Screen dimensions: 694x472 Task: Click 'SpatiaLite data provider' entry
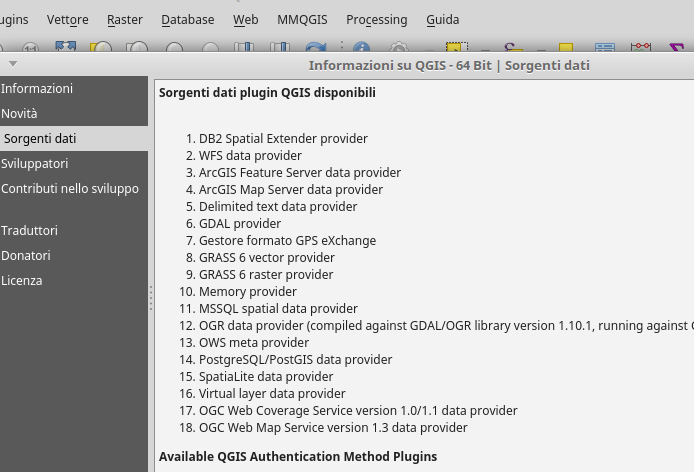pos(266,376)
